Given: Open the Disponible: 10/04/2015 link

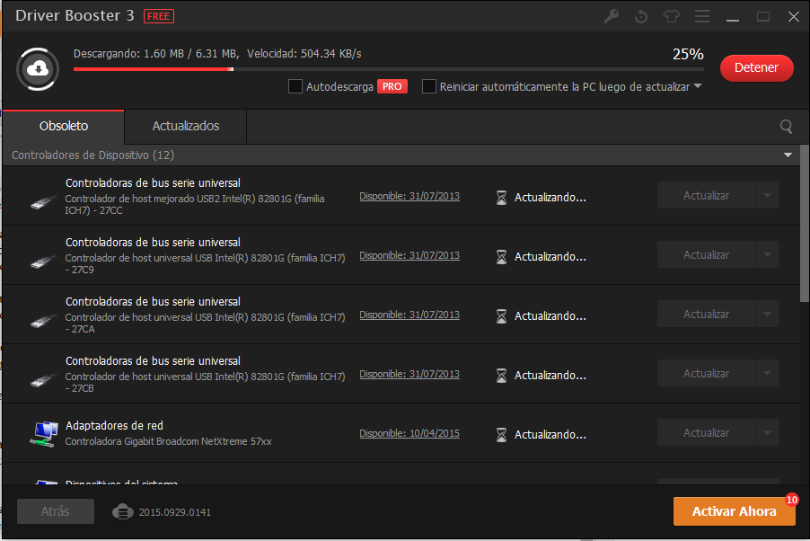Looking at the screenshot, I should pyautogui.click(x=409, y=434).
